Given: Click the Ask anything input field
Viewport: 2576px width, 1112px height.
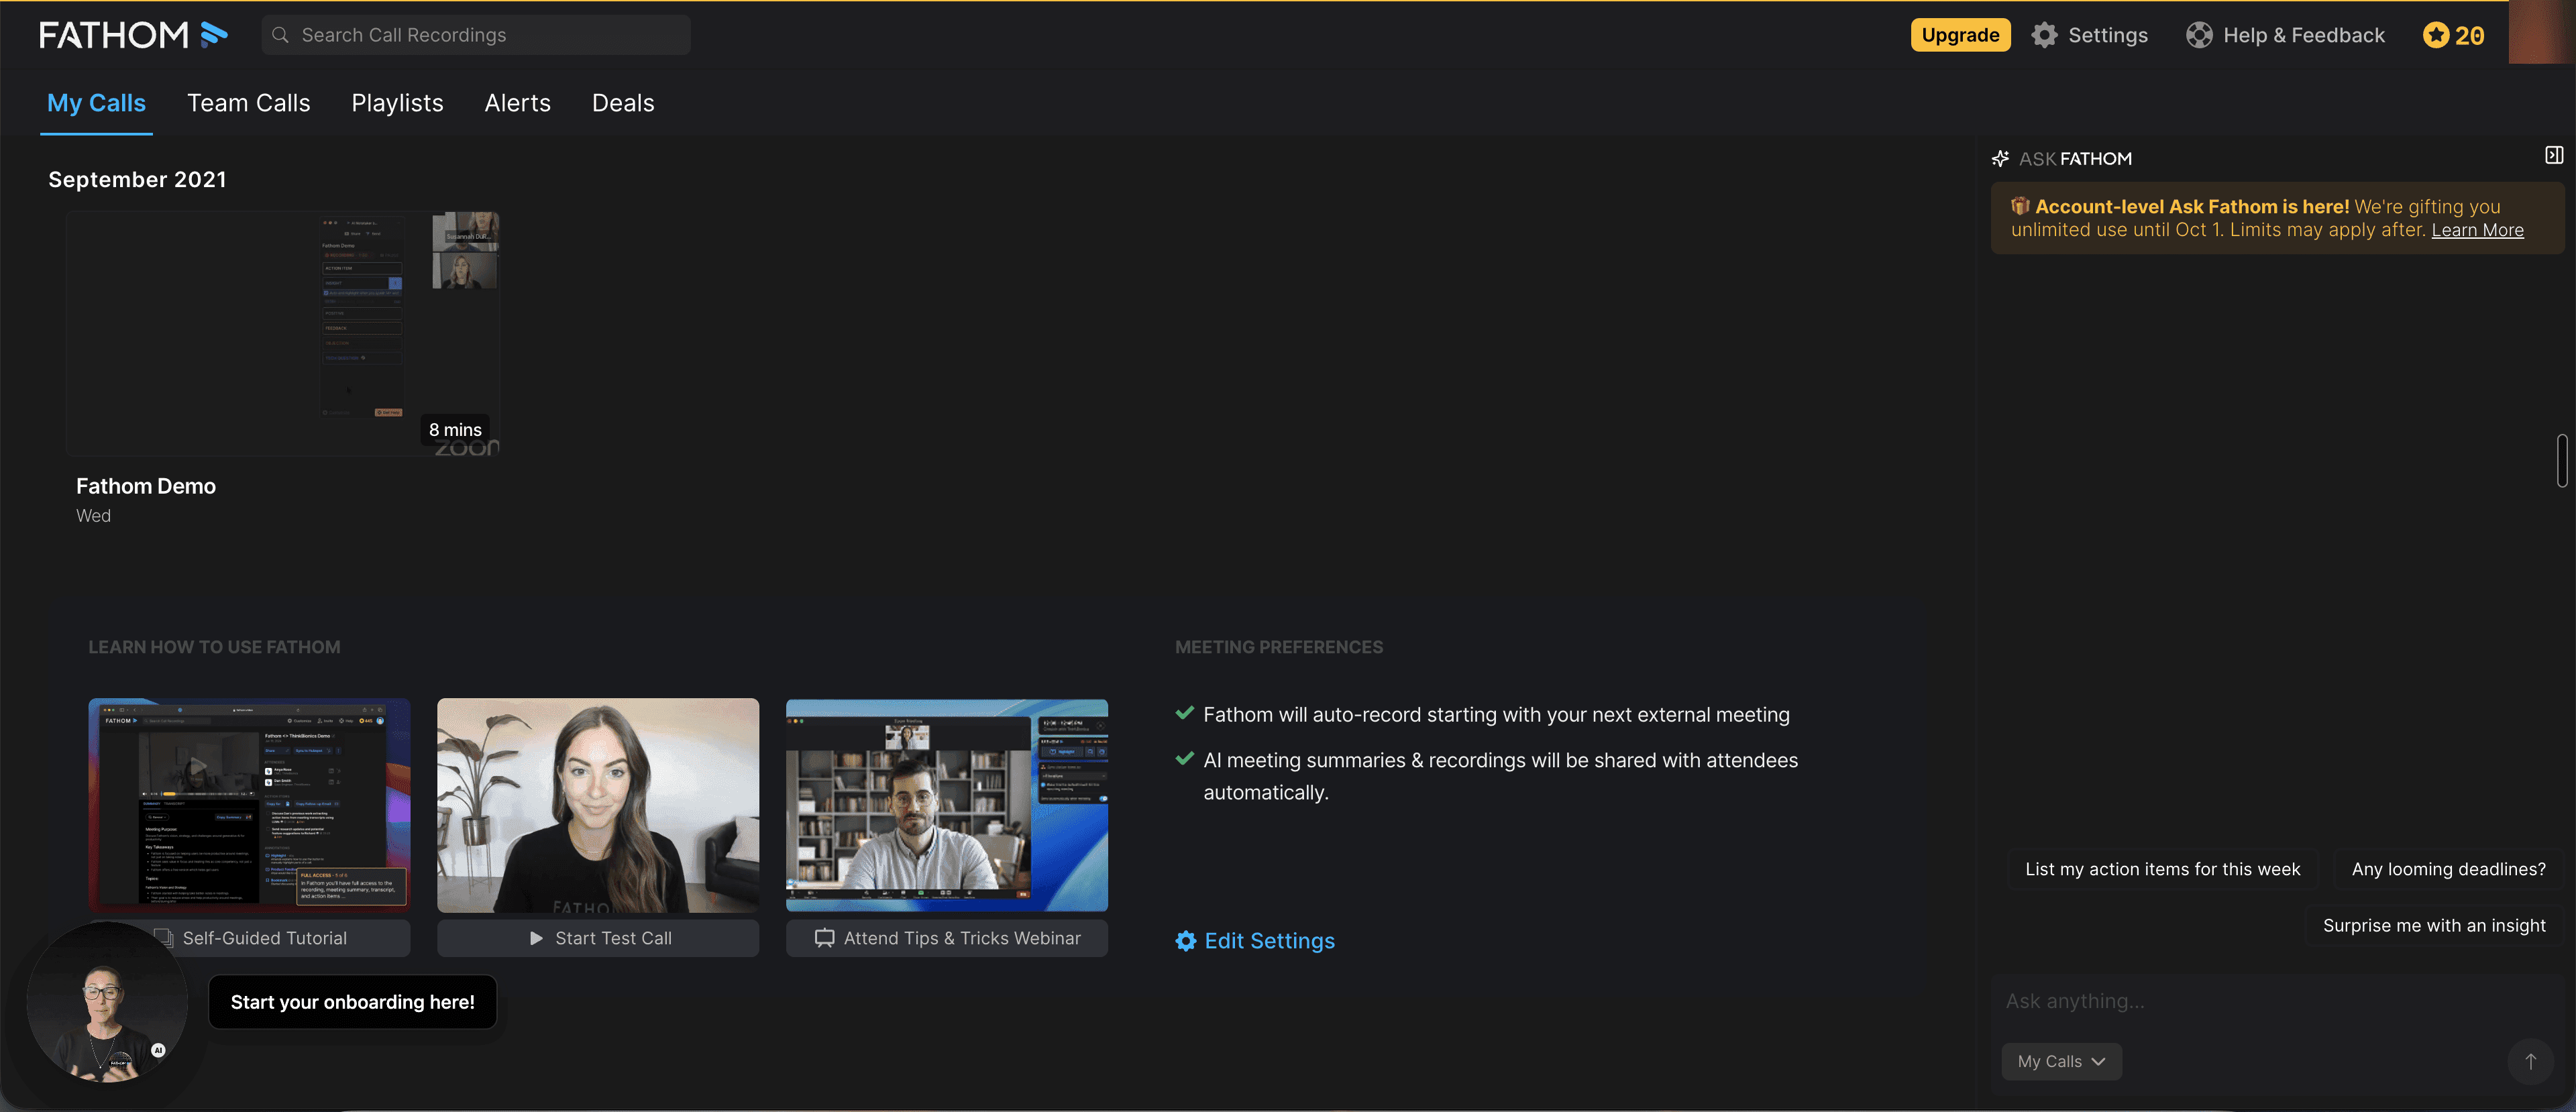Looking at the screenshot, I should (2276, 1001).
